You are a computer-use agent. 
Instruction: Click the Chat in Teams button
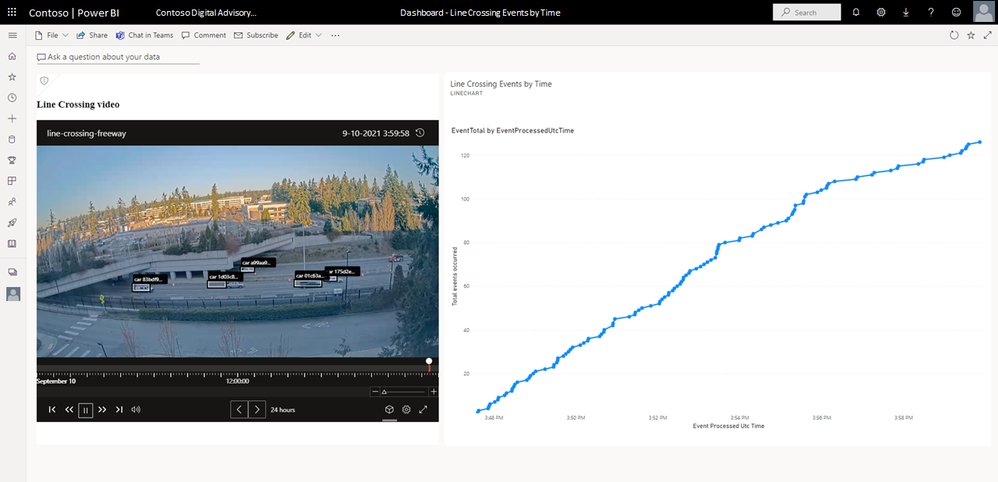point(144,36)
